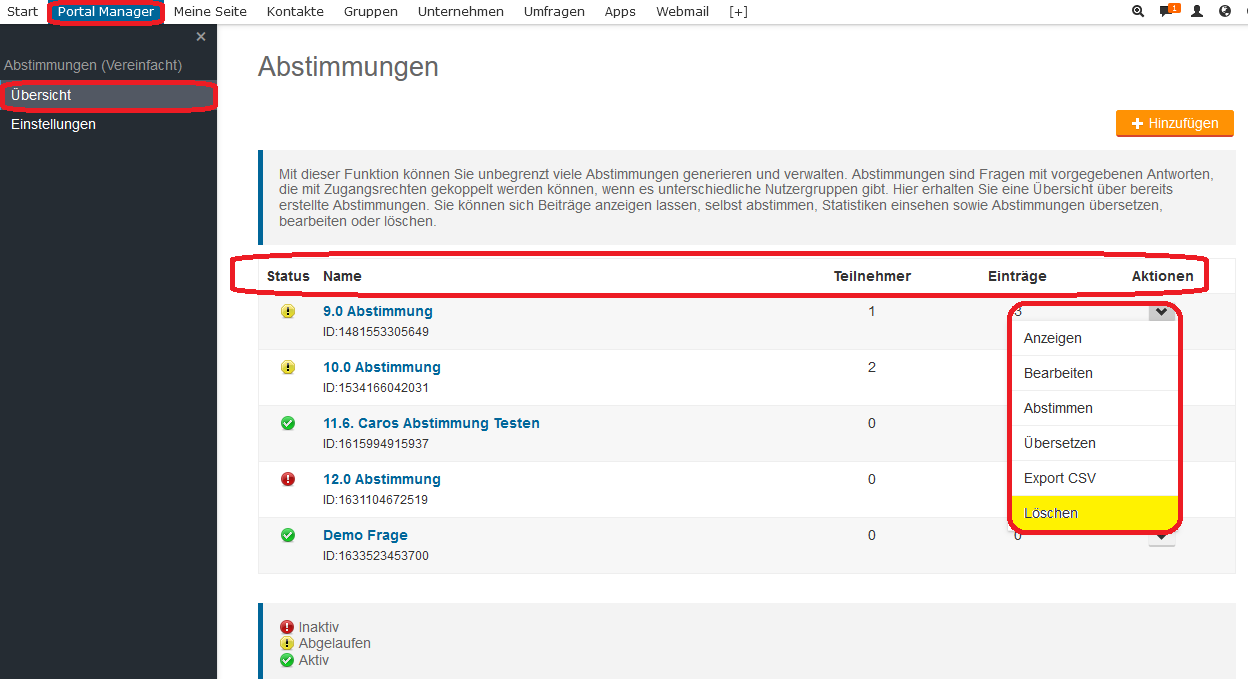Open the chat messages icon with badge

[1168, 11]
